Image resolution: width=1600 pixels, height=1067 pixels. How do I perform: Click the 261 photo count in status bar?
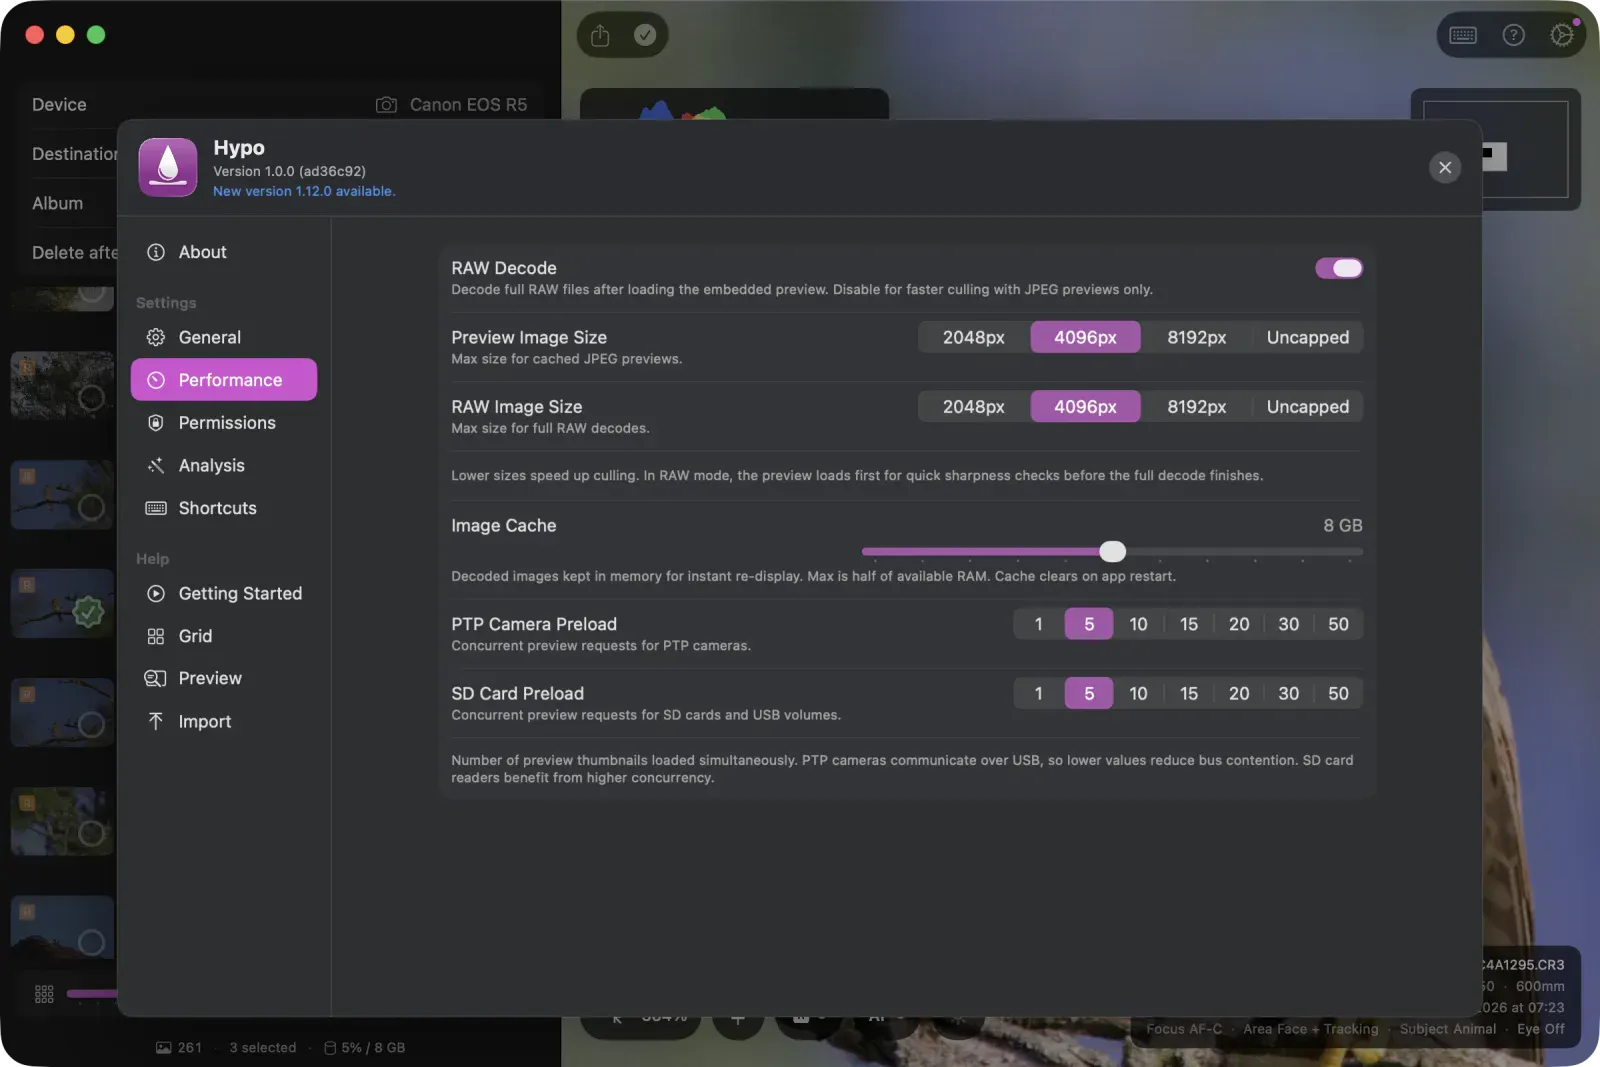(179, 1048)
